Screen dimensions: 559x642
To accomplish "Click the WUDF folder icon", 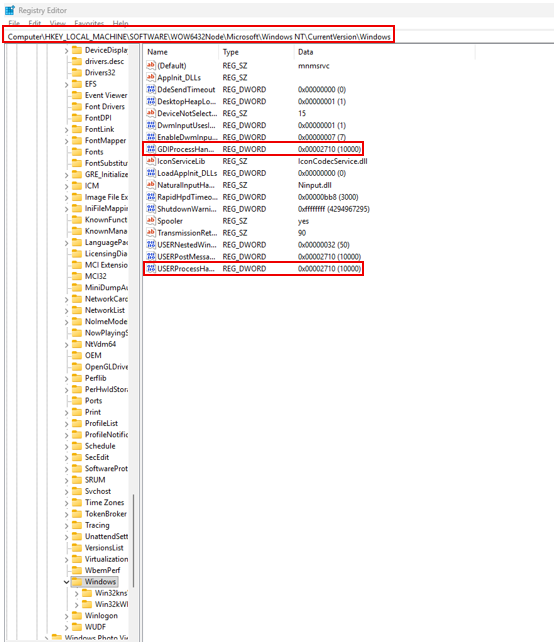I will point(77,627).
